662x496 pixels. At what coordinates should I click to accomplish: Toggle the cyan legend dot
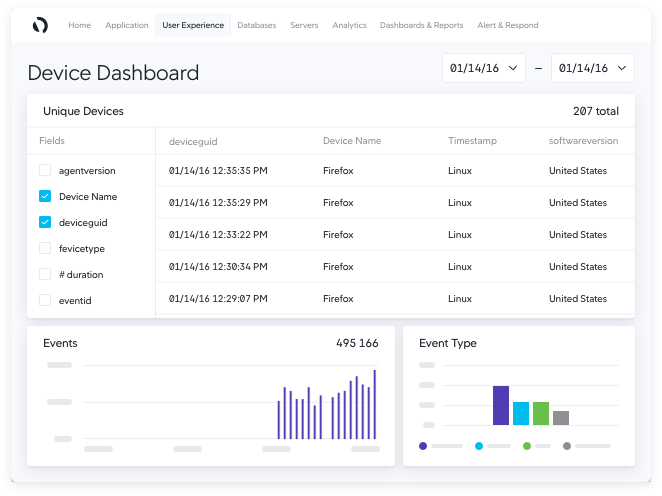pos(479,446)
